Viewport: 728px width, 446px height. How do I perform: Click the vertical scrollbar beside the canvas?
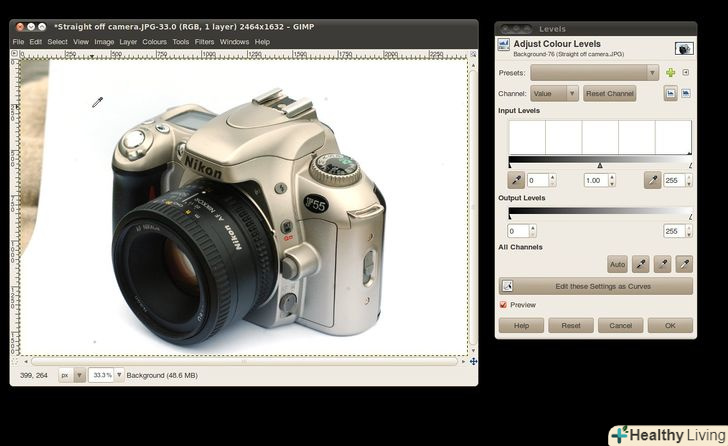pos(473,207)
